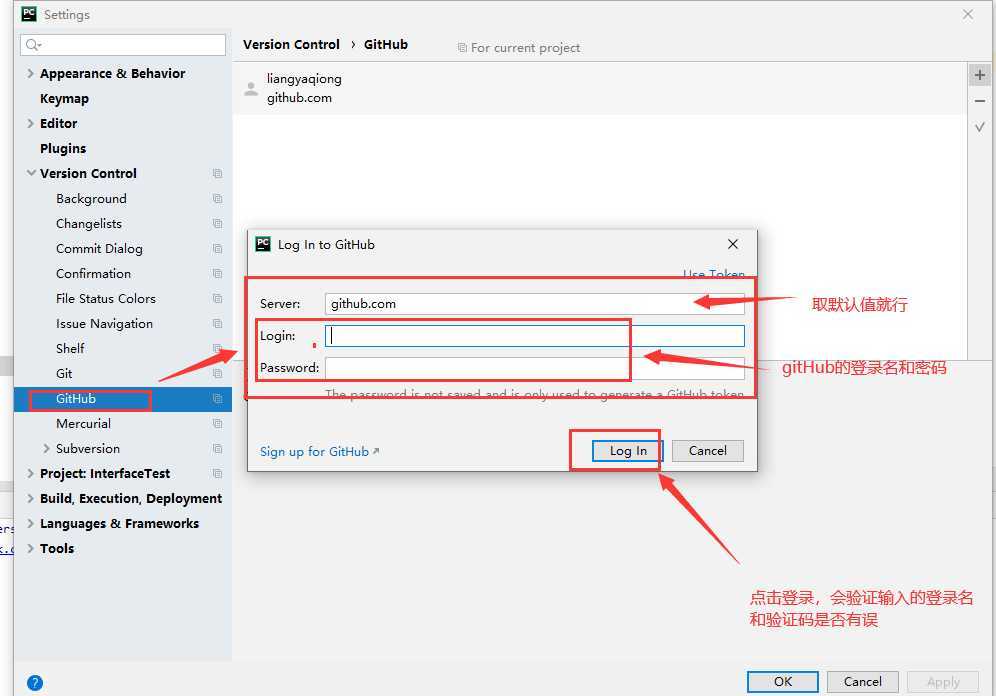The image size is (996, 696).
Task: Collapse the Version Control section
Action: tap(30, 173)
